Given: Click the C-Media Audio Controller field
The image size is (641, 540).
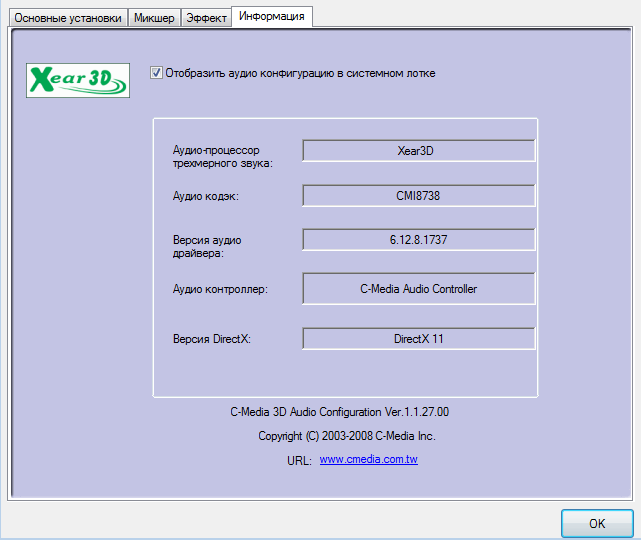Looking at the screenshot, I should tap(418, 289).
